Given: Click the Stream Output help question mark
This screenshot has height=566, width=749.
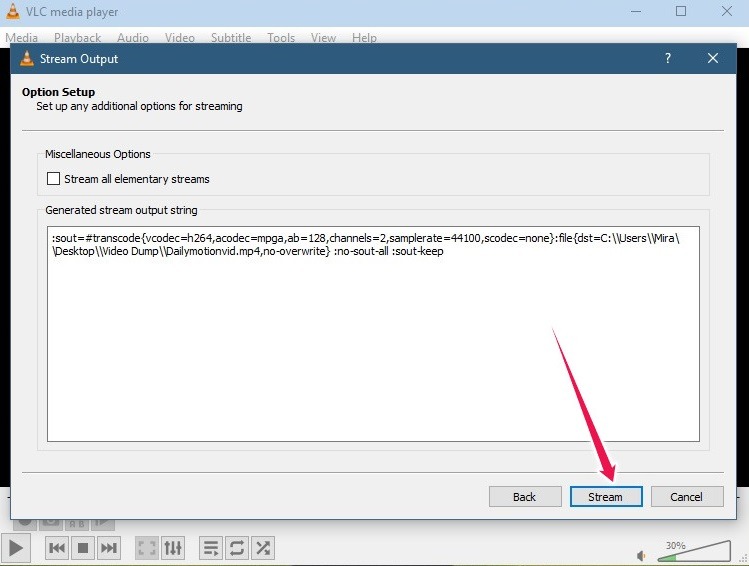Looking at the screenshot, I should [x=668, y=58].
